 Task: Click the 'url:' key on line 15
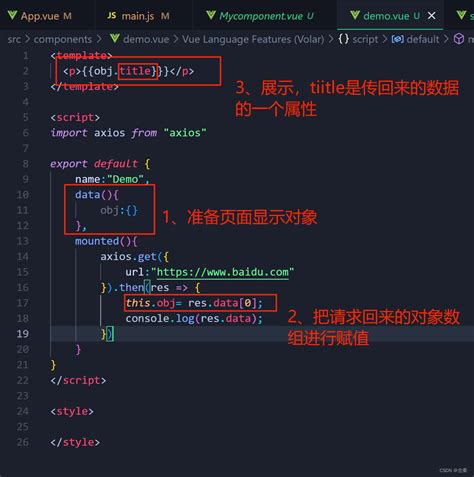[x=137, y=272]
